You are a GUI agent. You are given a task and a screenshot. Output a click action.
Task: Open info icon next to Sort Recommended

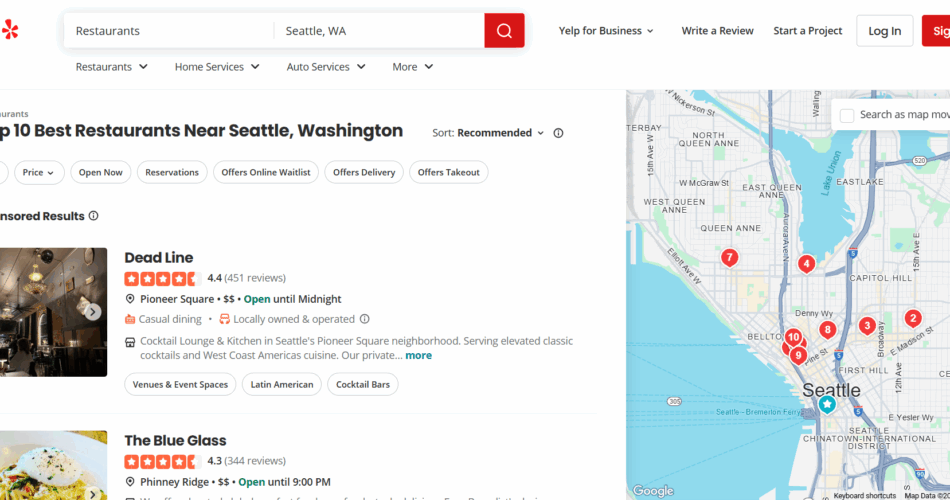(x=558, y=133)
